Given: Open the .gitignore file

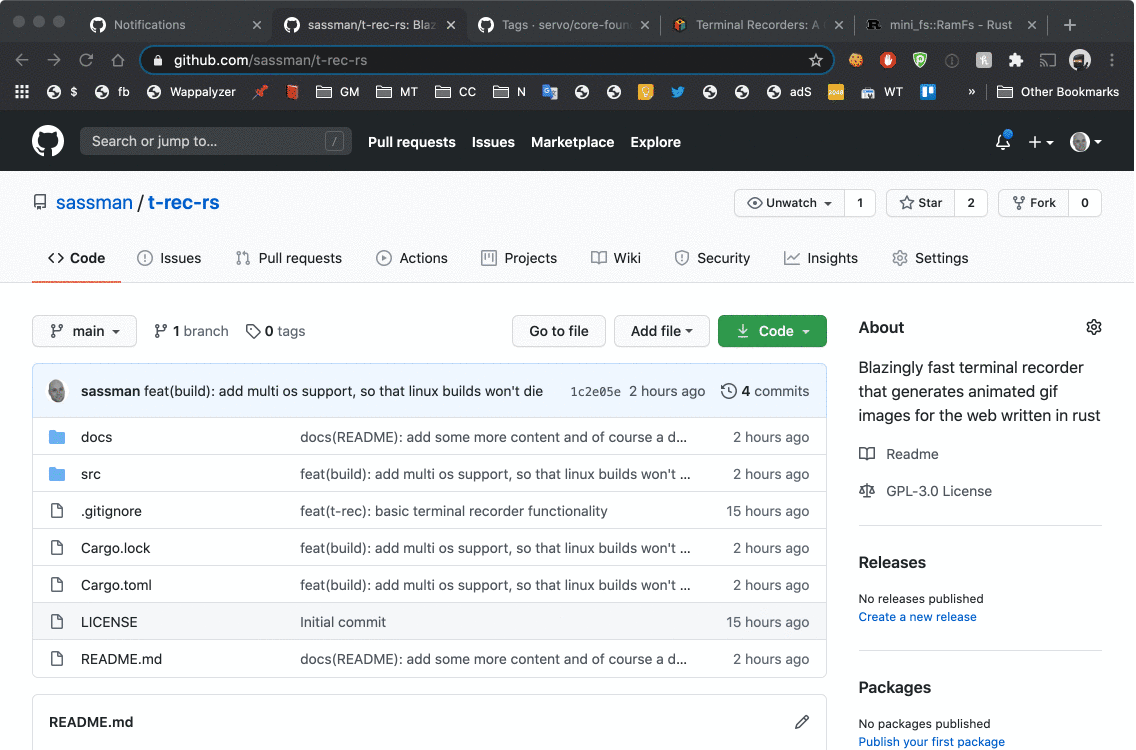Looking at the screenshot, I should (x=112, y=511).
